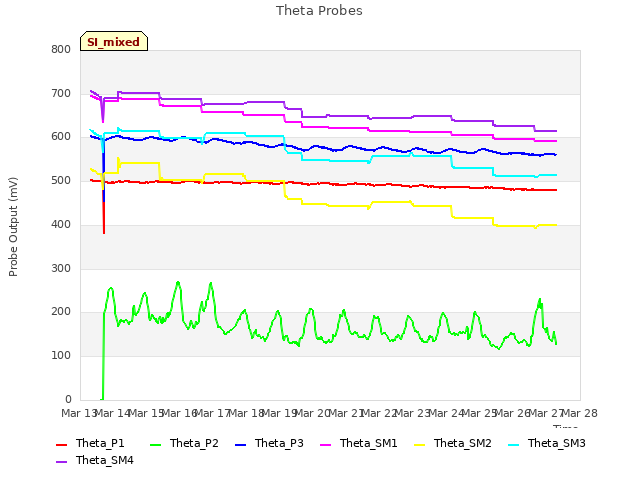
Task: Click the Mar 13 x-axis tick label
Action: [79, 413]
